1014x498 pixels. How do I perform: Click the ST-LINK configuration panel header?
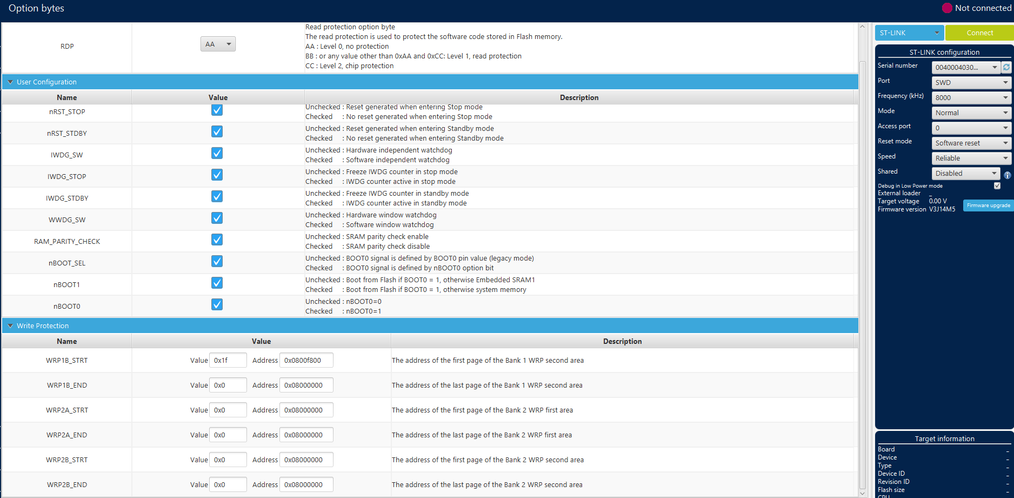944,52
